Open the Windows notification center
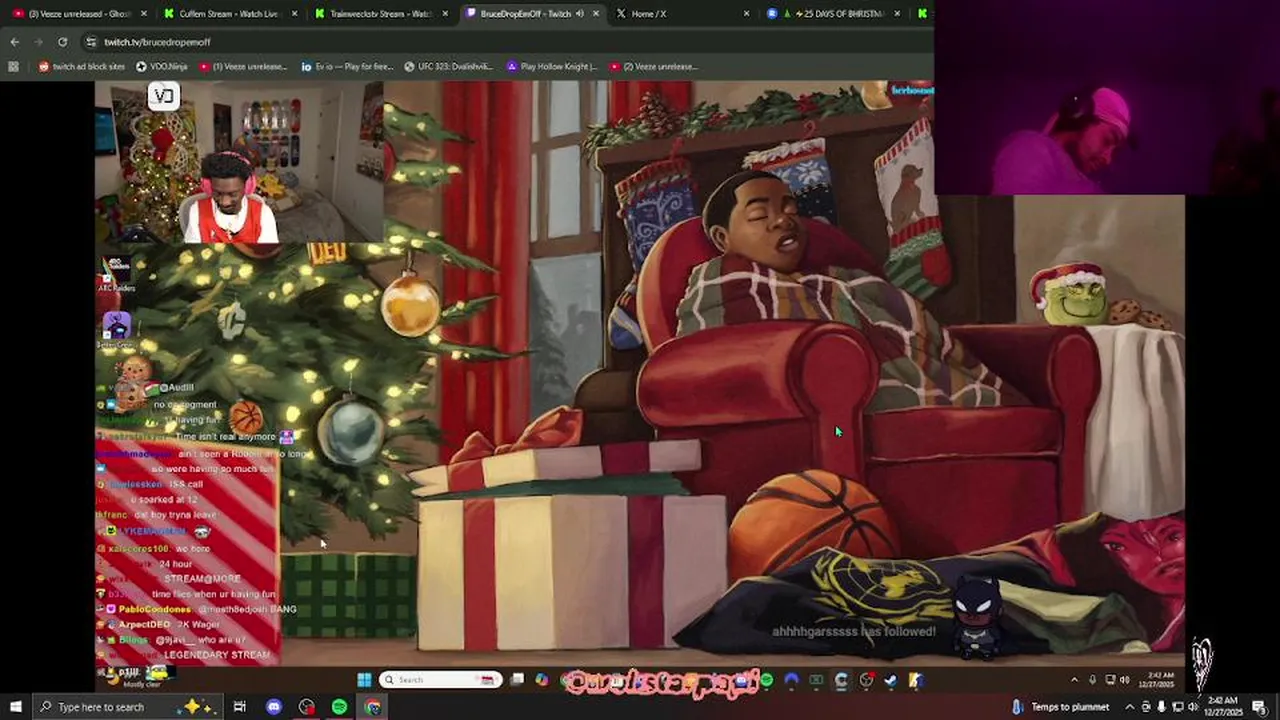The height and width of the screenshot is (720, 1280). (x=1259, y=707)
